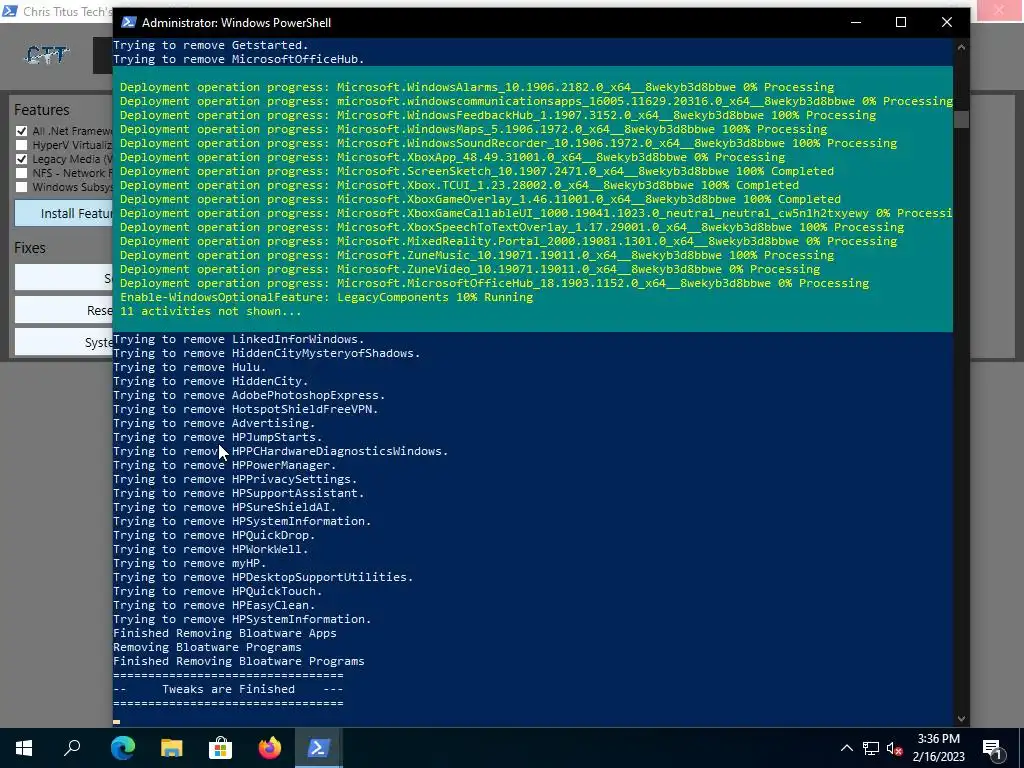The image size is (1024, 768).
Task: Open File Explorer from the taskbar
Action: [x=172, y=748]
